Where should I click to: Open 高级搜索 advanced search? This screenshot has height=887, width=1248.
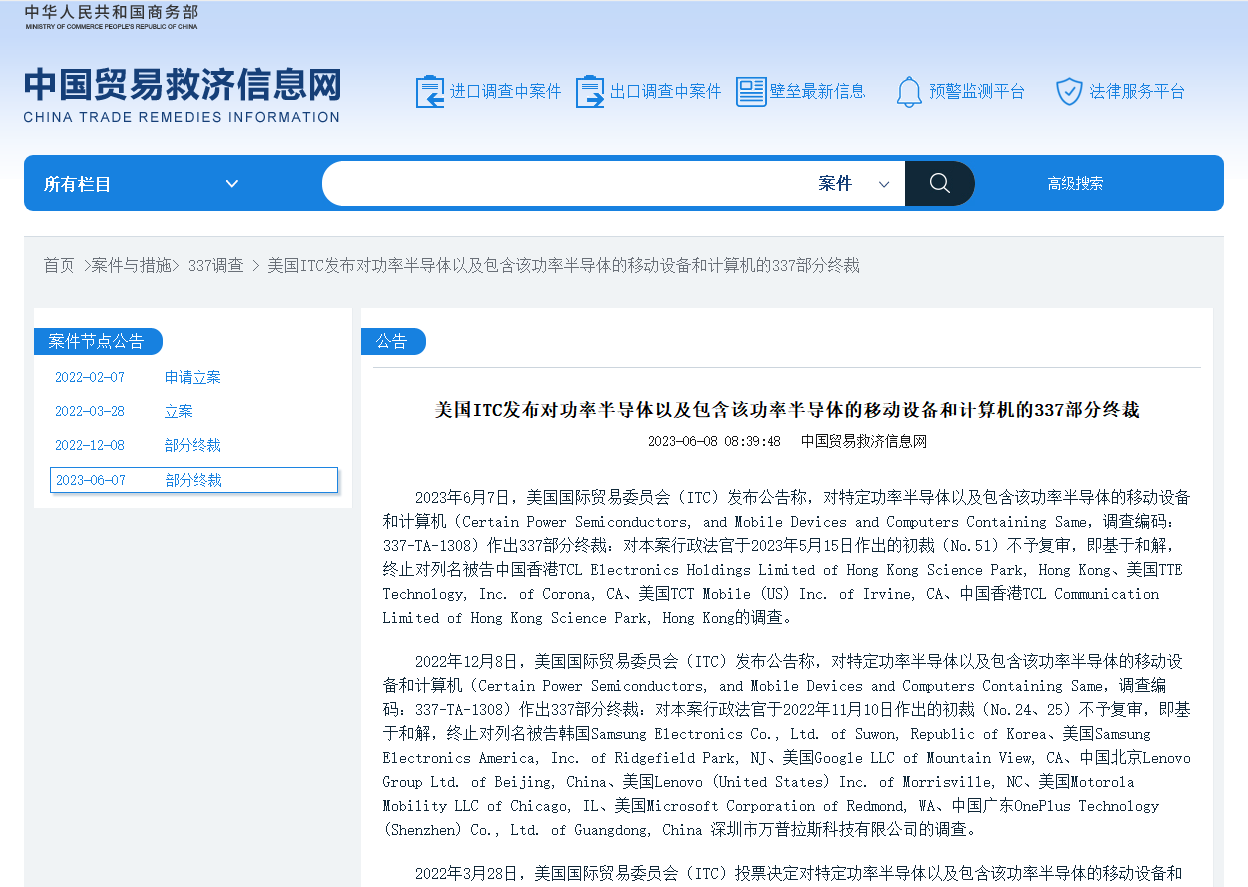click(x=1075, y=184)
